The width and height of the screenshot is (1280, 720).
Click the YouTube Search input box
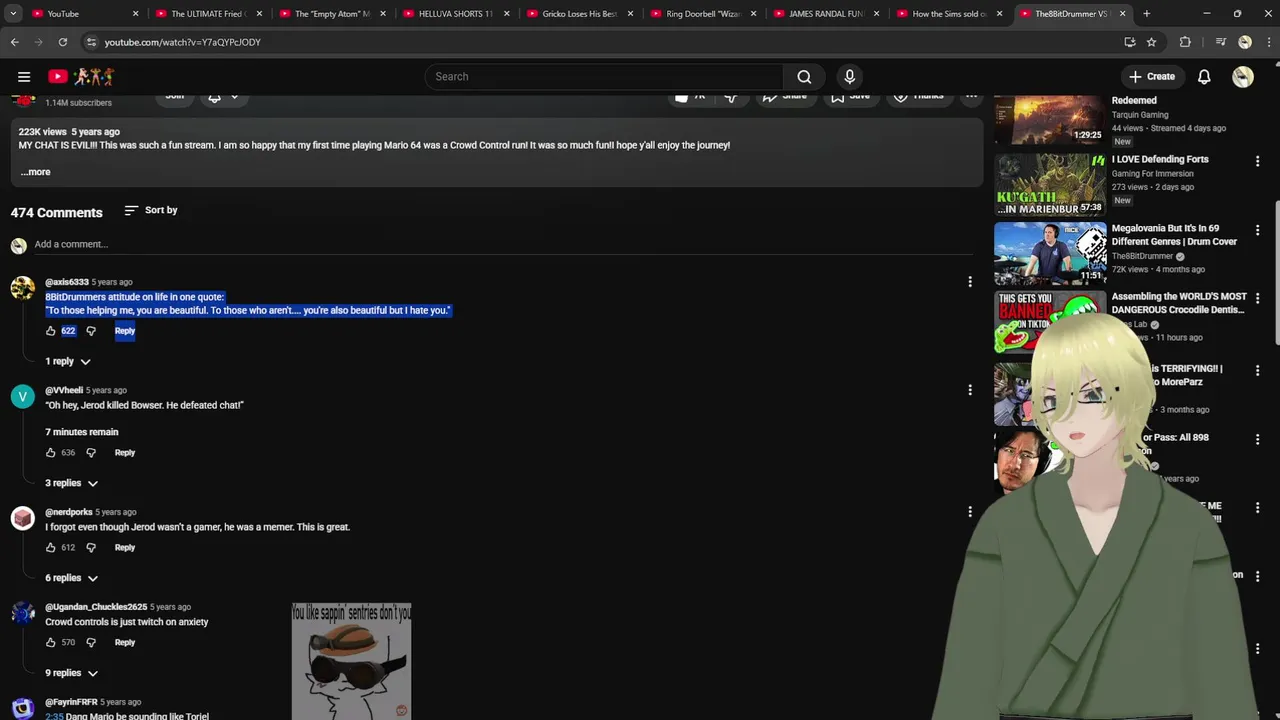[604, 76]
